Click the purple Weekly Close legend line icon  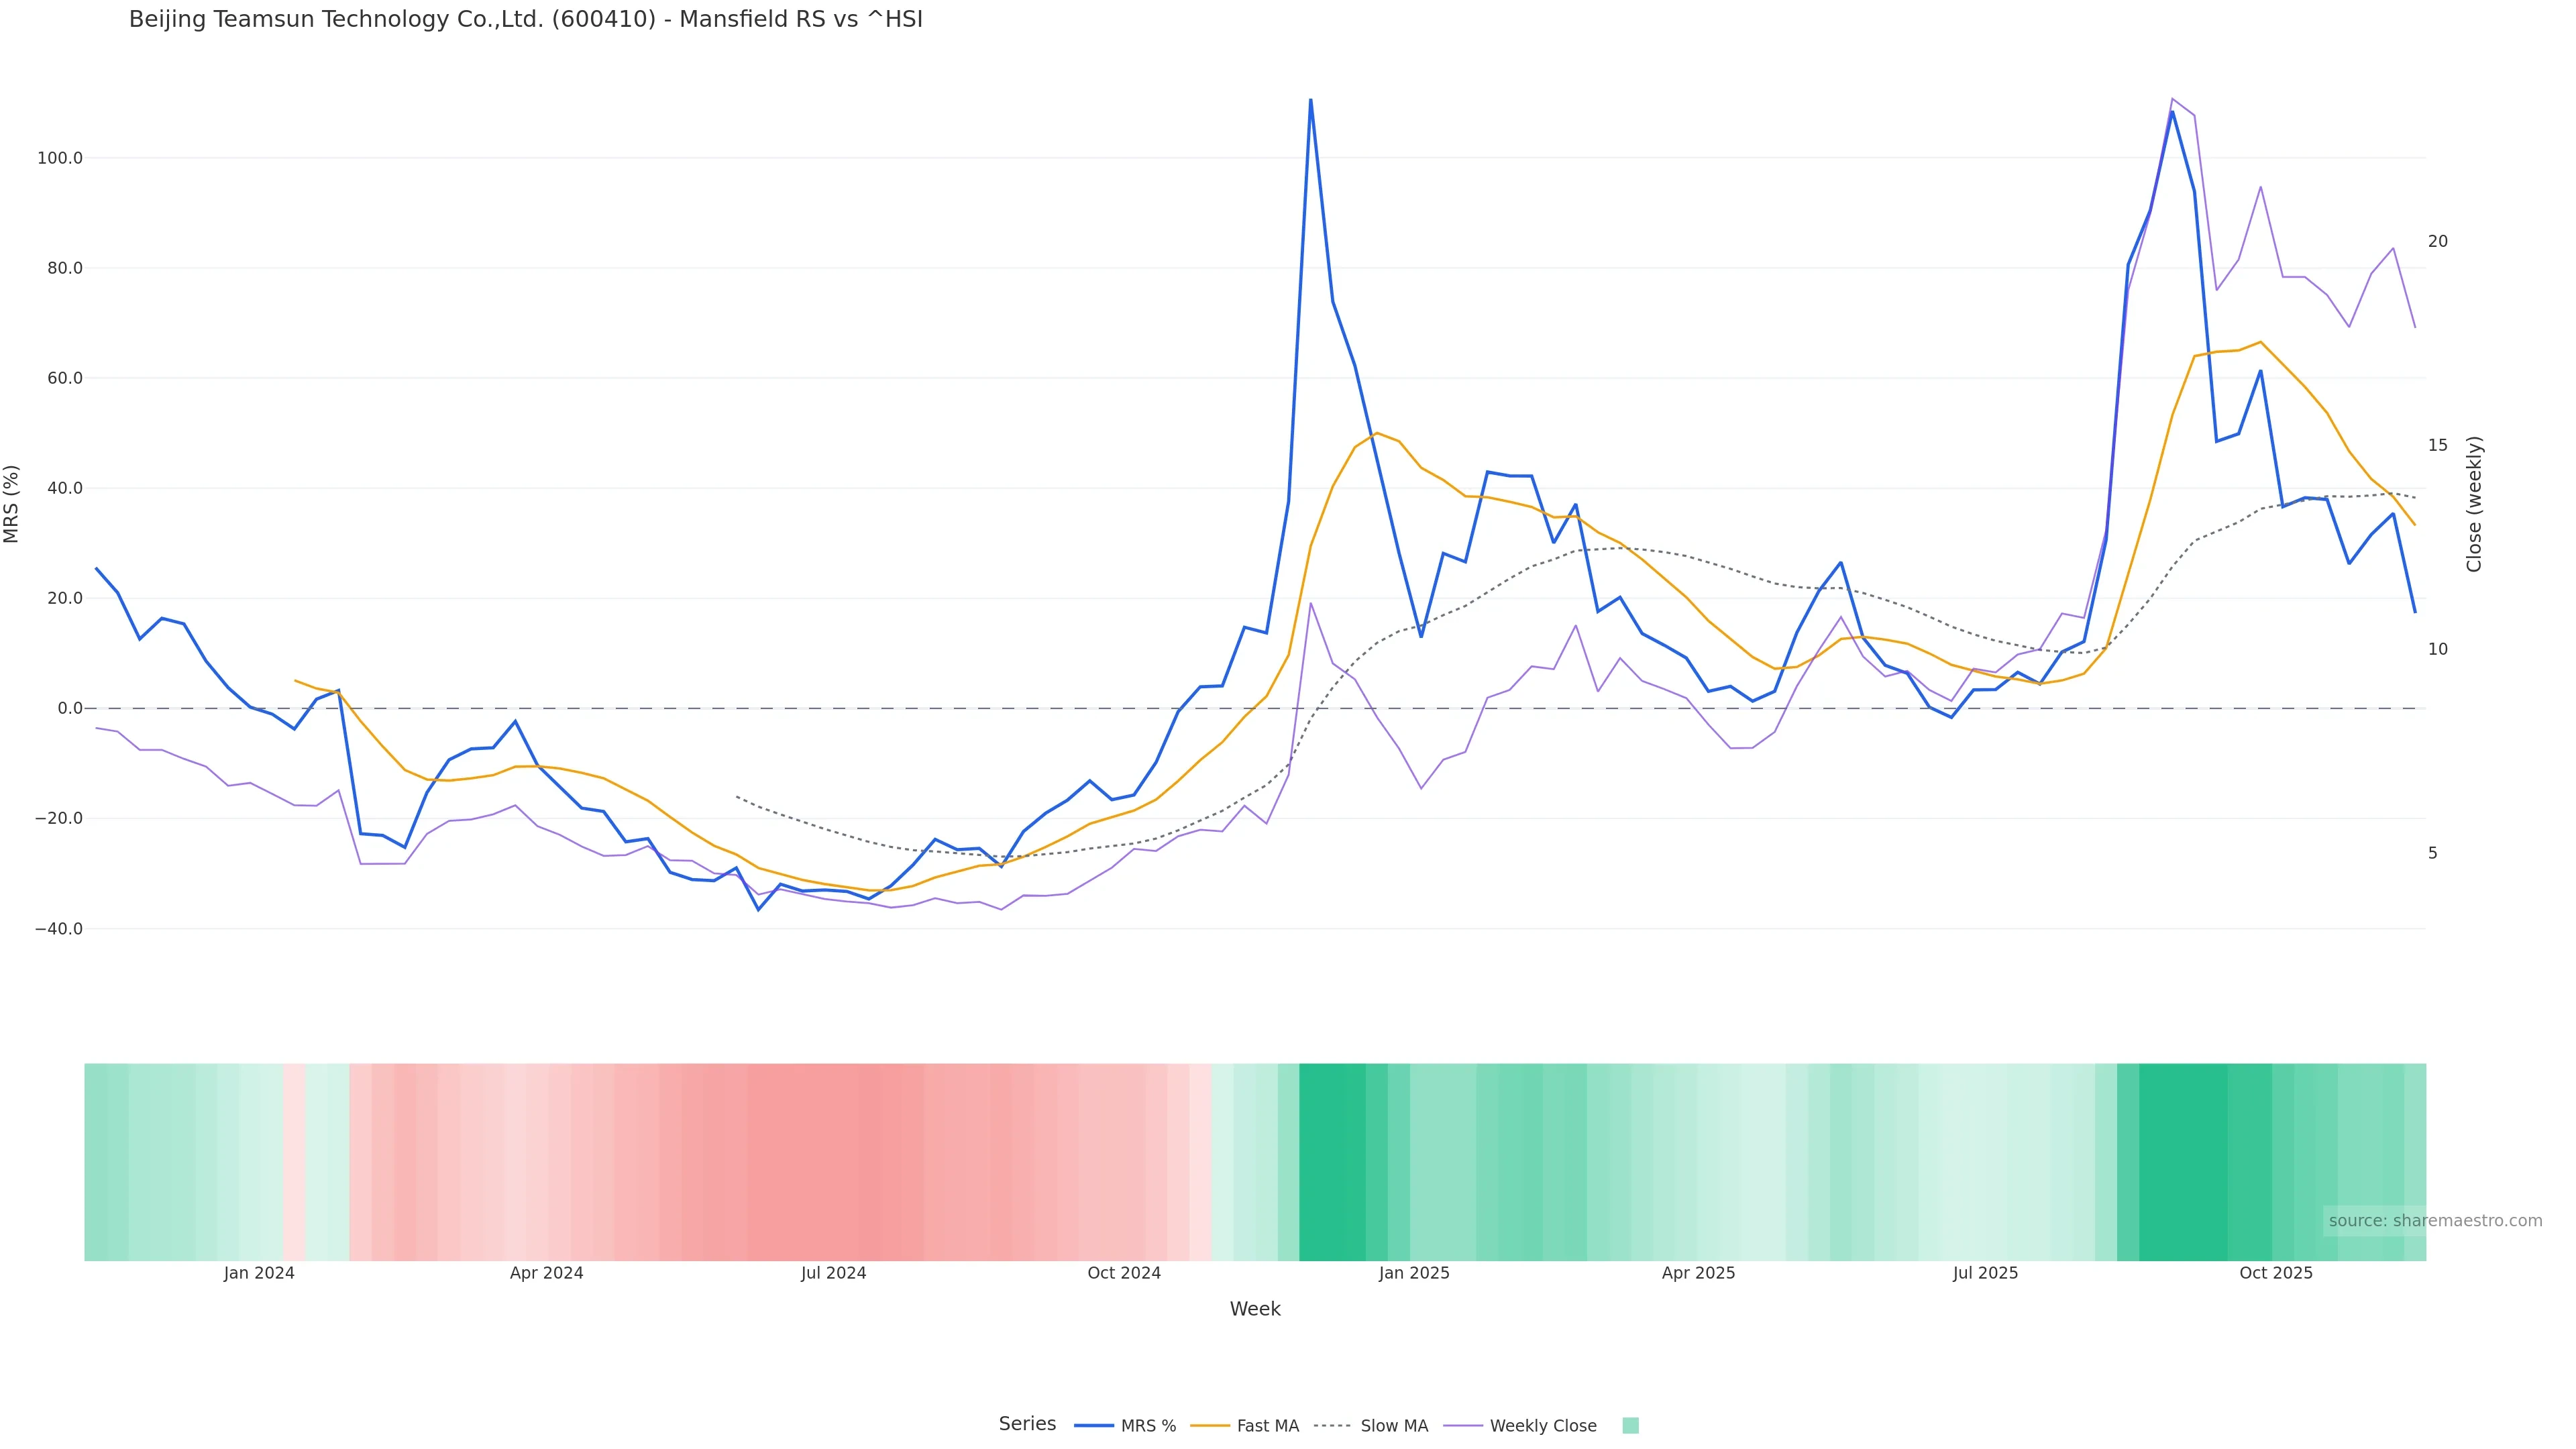pos(1463,1426)
